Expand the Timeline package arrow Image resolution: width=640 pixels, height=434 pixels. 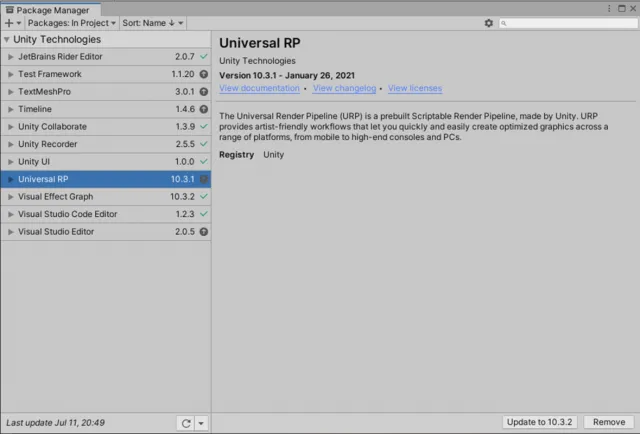(x=11, y=109)
